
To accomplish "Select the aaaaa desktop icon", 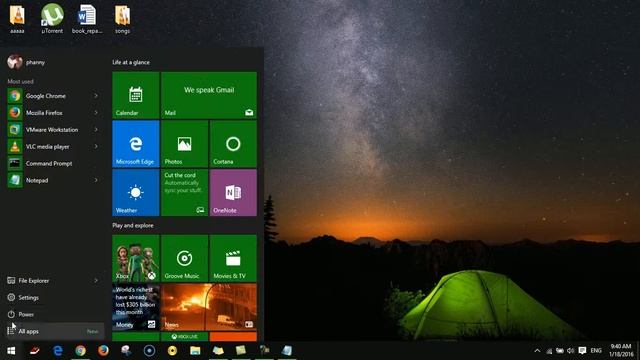I will tap(17, 19).
